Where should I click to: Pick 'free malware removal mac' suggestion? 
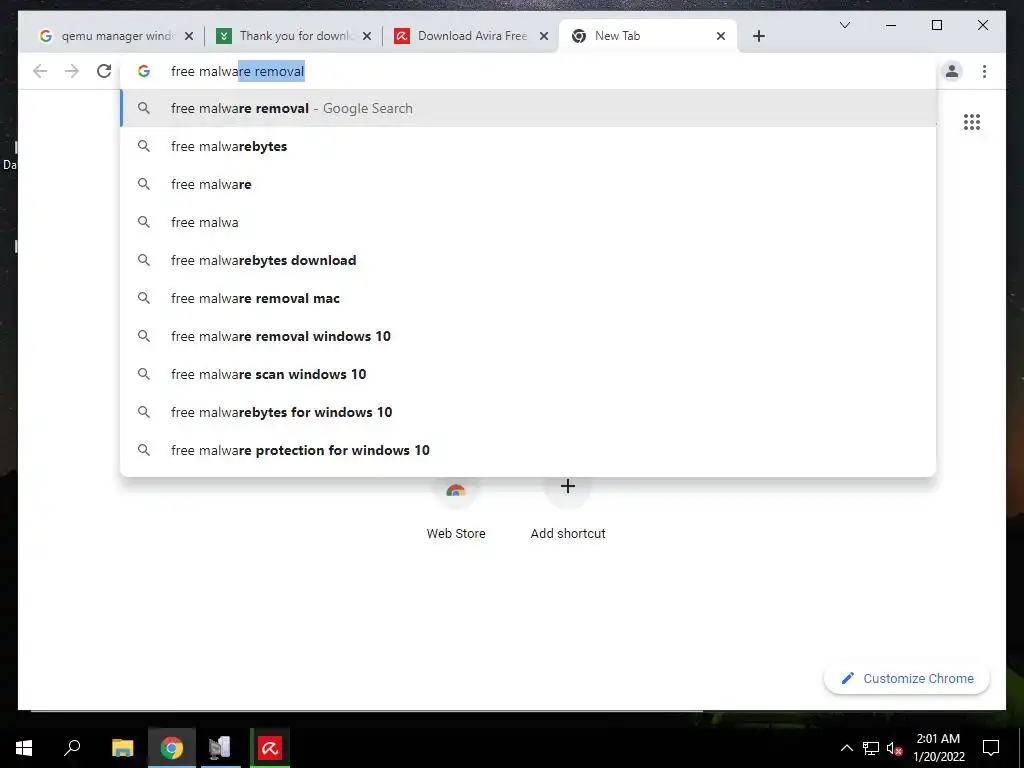(x=528, y=298)
